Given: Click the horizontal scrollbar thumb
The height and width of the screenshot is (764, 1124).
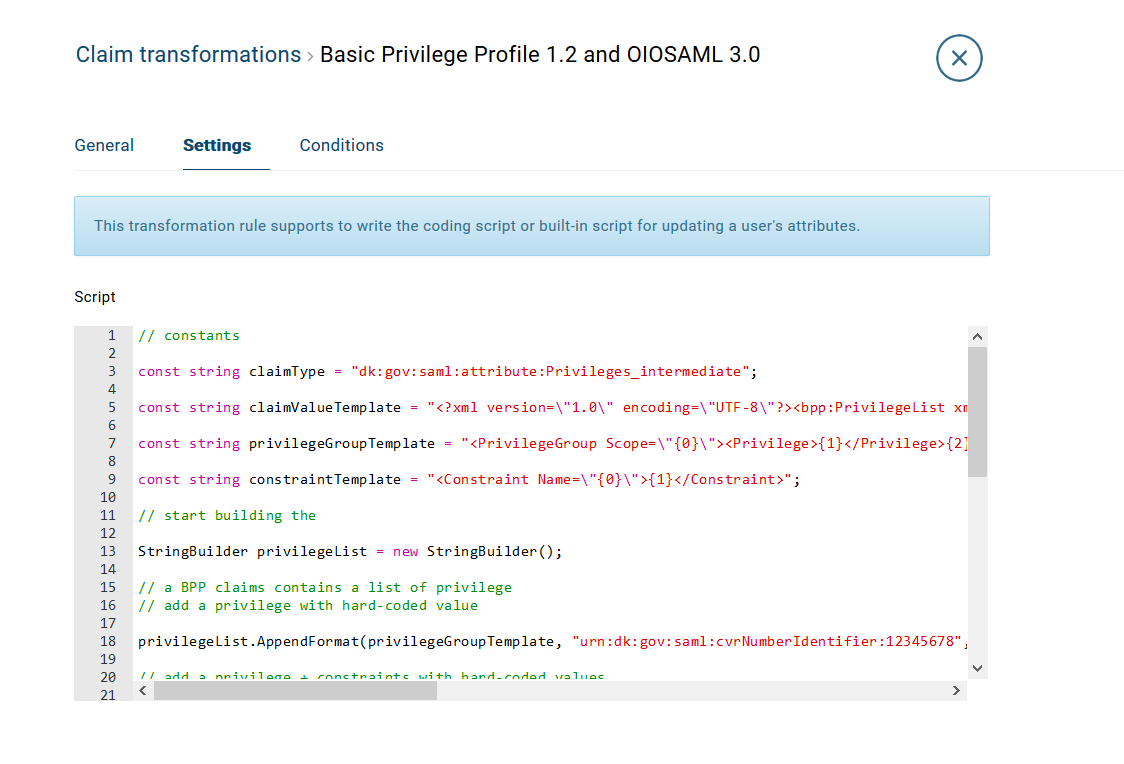Looking at the screenshot, I should pyautogui.click(x=295, y=691).
